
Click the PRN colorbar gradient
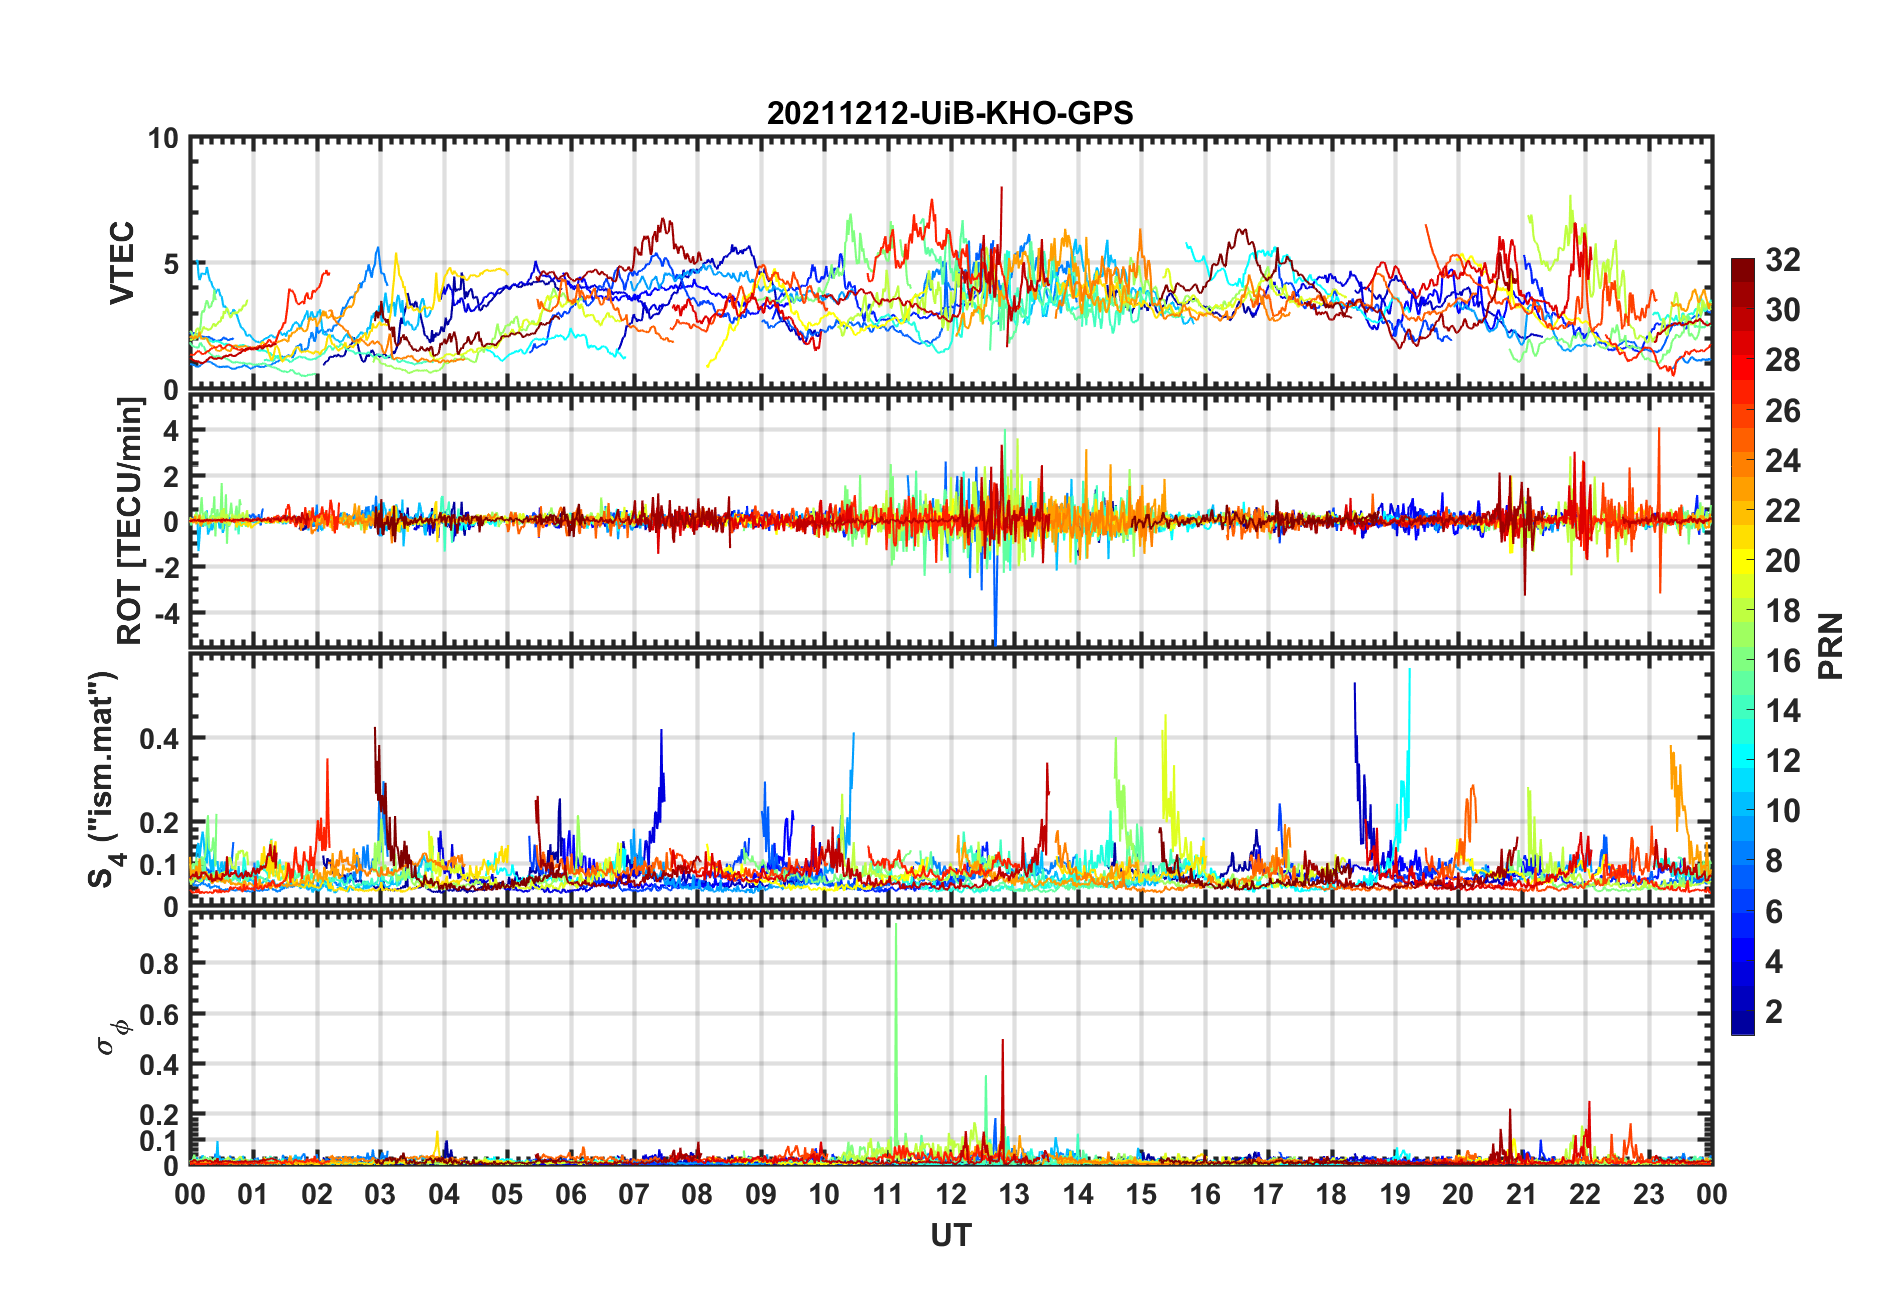click(x=1742, y=646)
